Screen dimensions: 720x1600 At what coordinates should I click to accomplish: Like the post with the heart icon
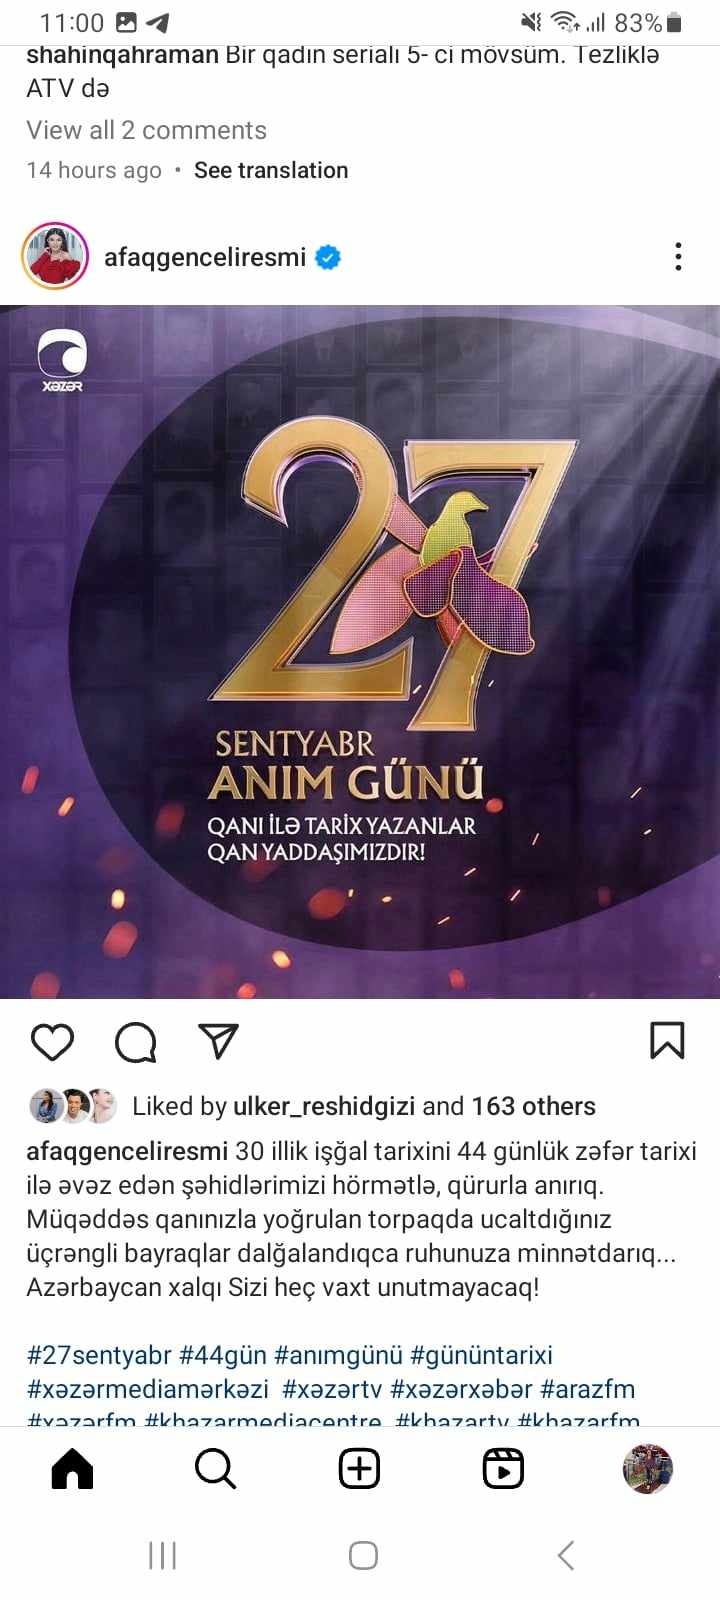52,1042
